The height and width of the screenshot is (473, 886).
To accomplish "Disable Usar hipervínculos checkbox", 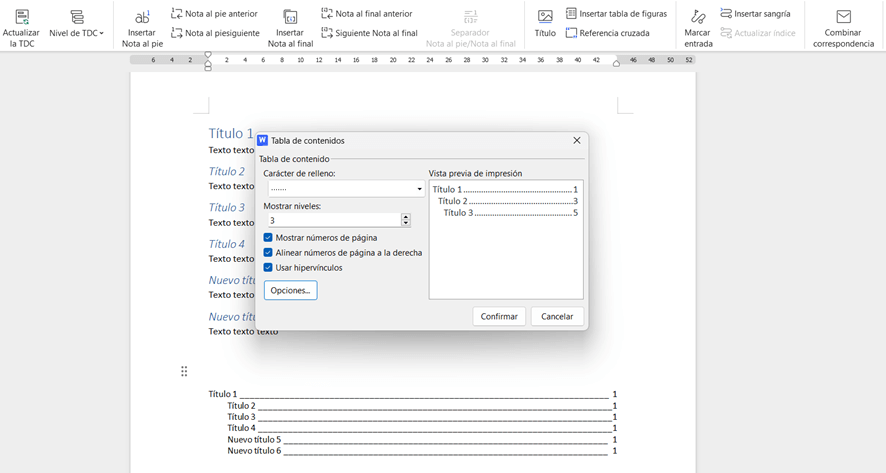I will coord(268,268).
